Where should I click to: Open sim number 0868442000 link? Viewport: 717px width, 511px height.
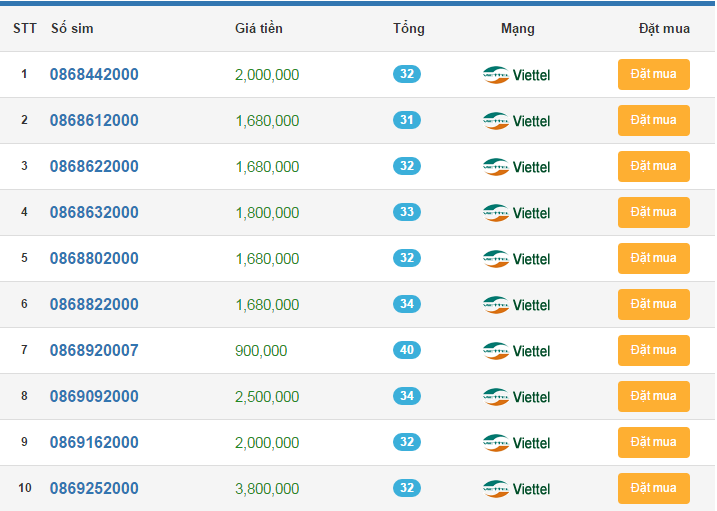coord(94,74)
